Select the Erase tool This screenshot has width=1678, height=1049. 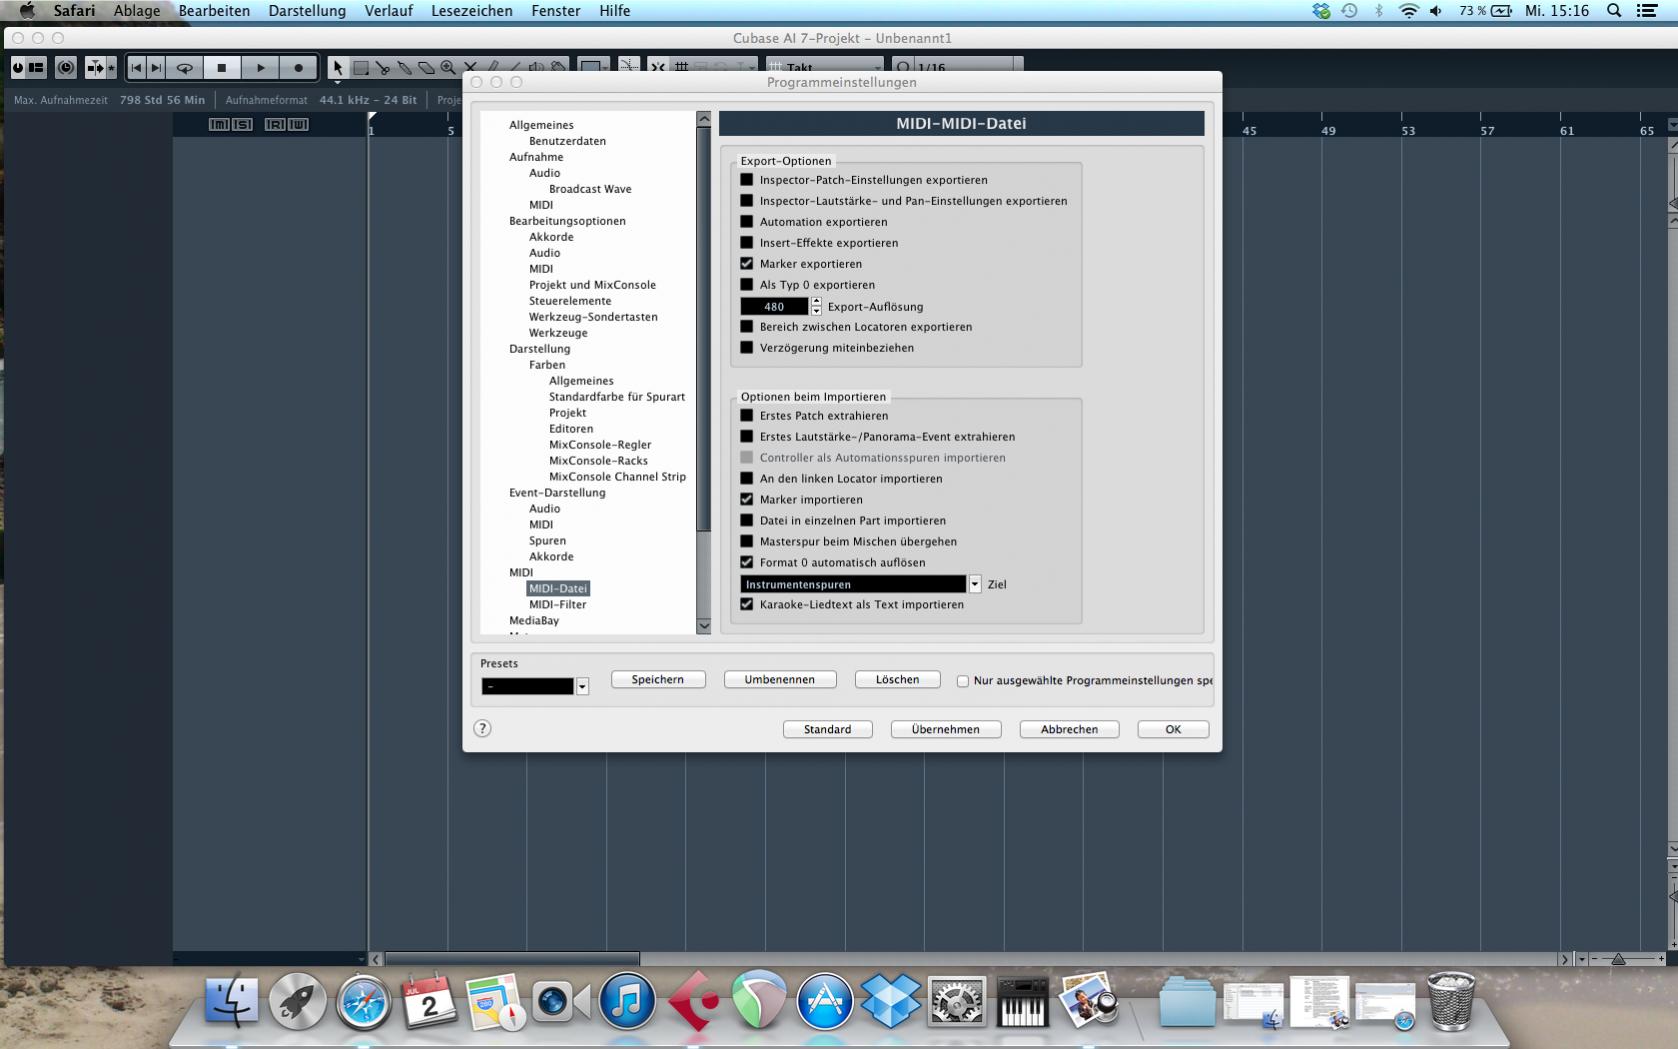click(x=427, y=68)
